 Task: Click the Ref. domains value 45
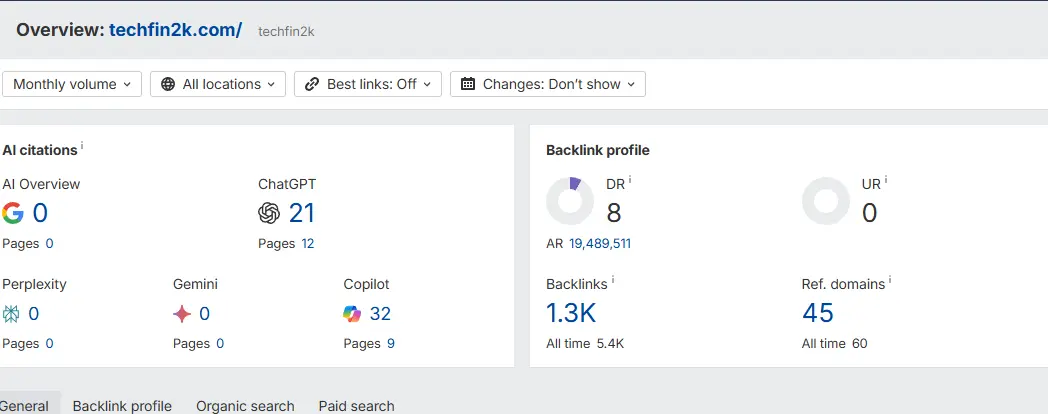[818, 313]
